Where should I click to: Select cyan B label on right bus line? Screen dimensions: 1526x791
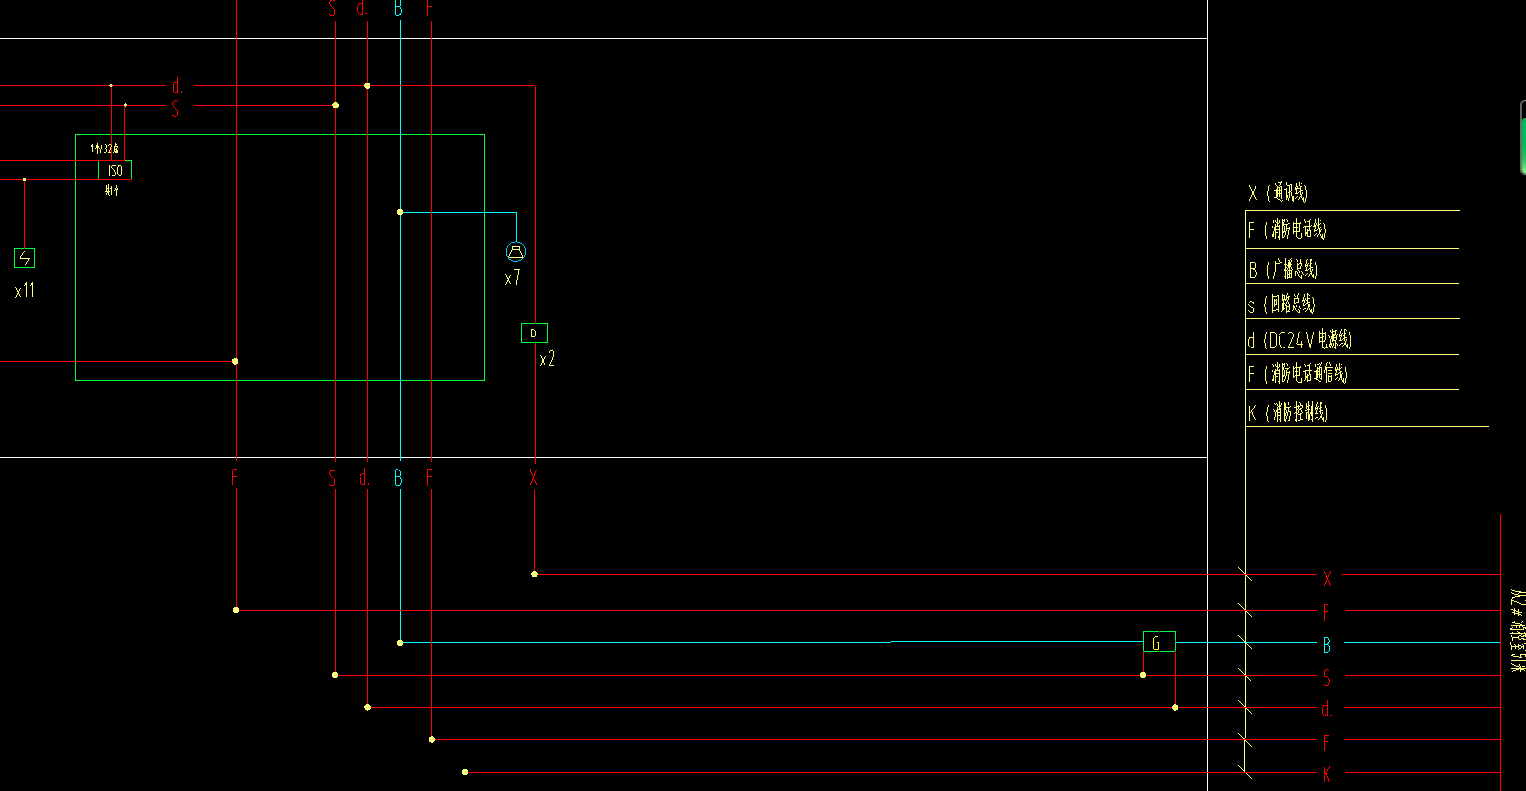1327,645
